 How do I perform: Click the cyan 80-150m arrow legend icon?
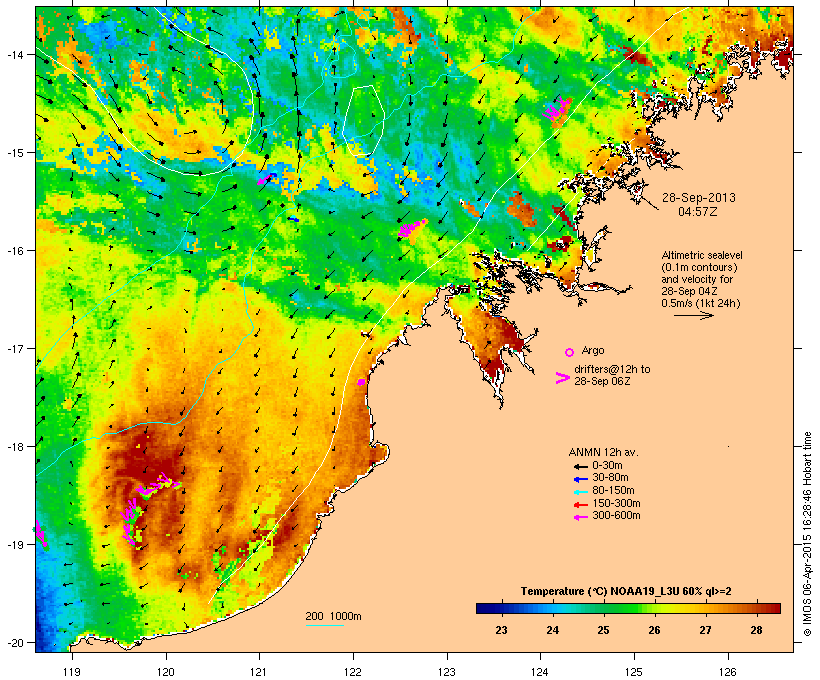click(580, 492)
